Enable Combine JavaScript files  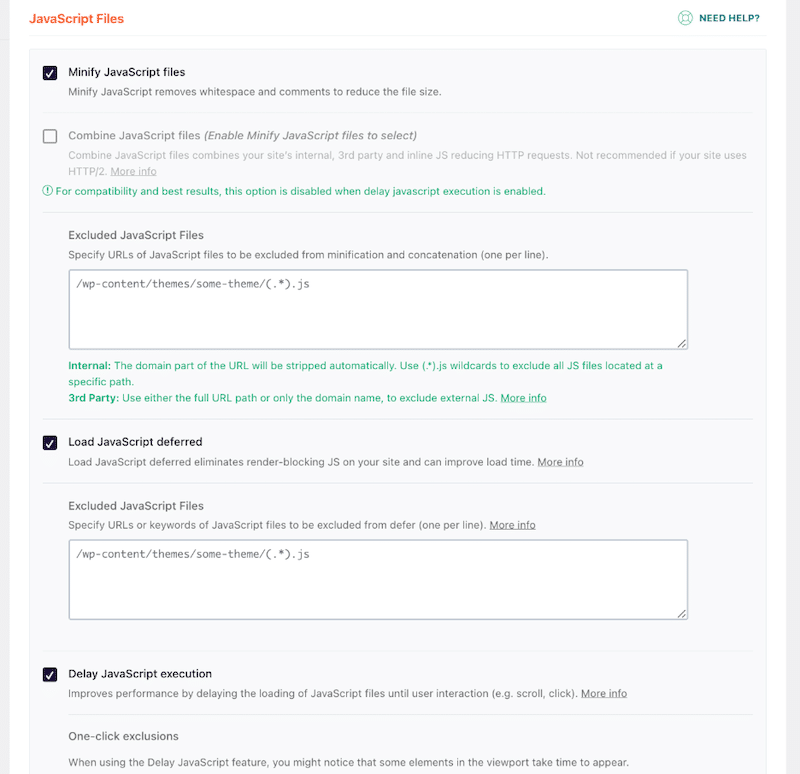[x=49, y=135]
